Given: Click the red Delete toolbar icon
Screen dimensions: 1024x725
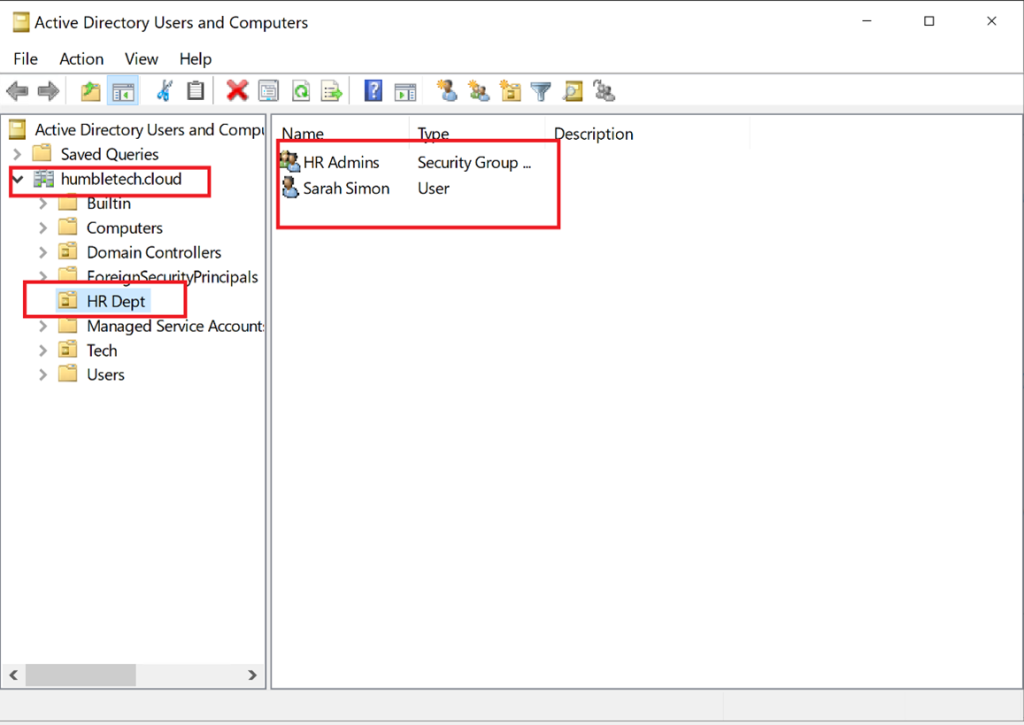Looking at the screenshot, I should [x=237, y=91].
